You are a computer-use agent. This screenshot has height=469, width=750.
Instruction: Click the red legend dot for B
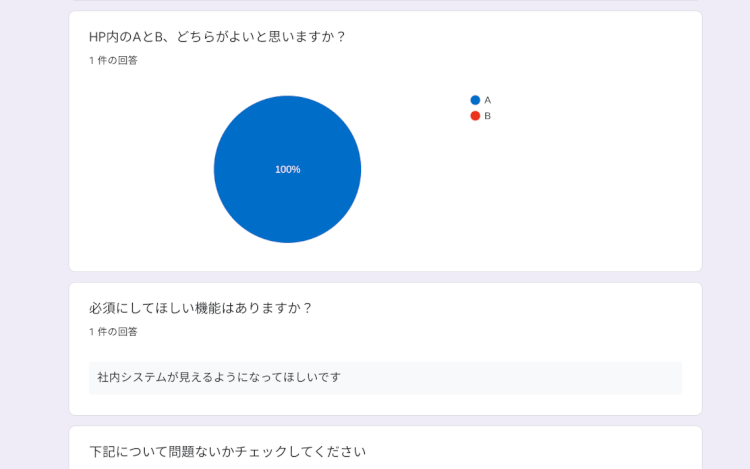[475, 116]
